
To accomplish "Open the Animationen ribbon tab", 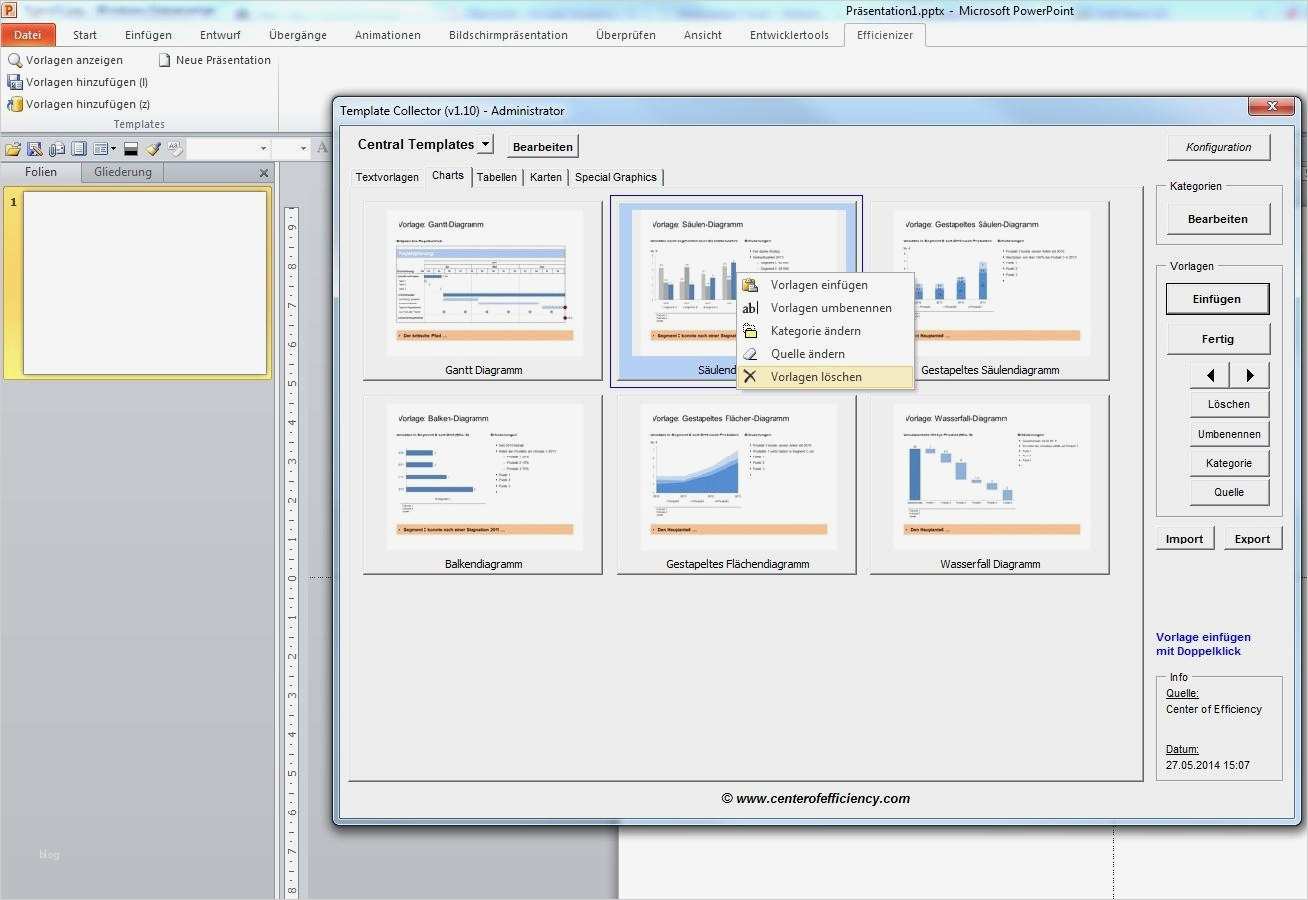I will tap(388, 35).
